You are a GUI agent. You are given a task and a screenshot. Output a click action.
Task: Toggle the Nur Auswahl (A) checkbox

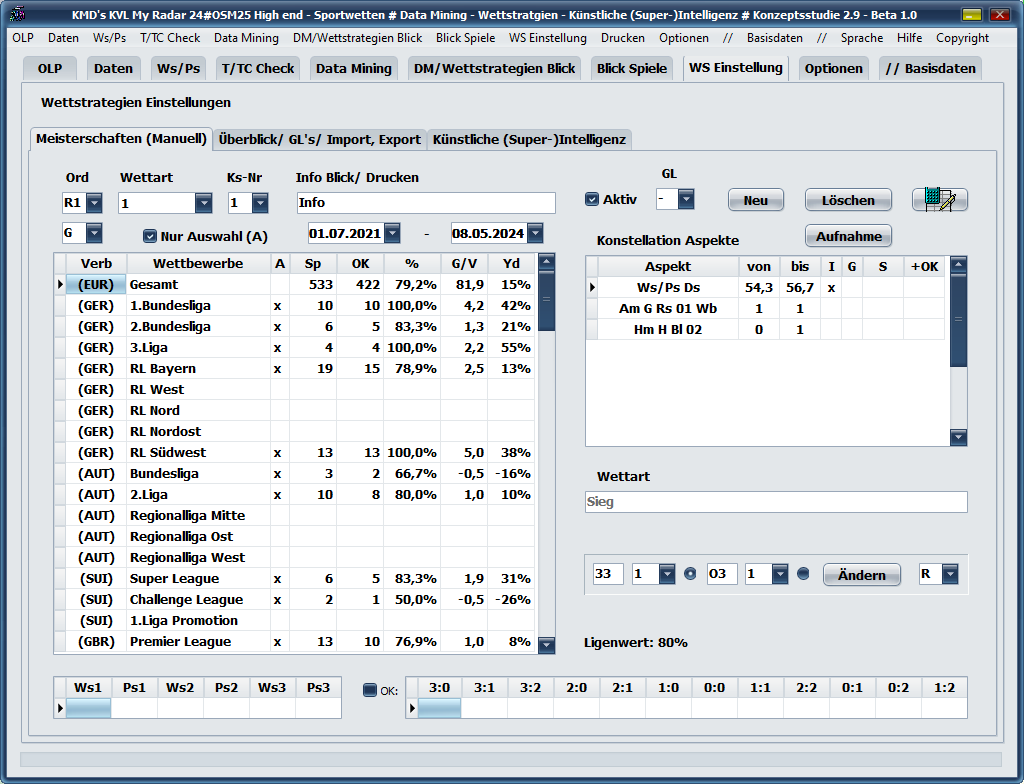pos(150,236)
